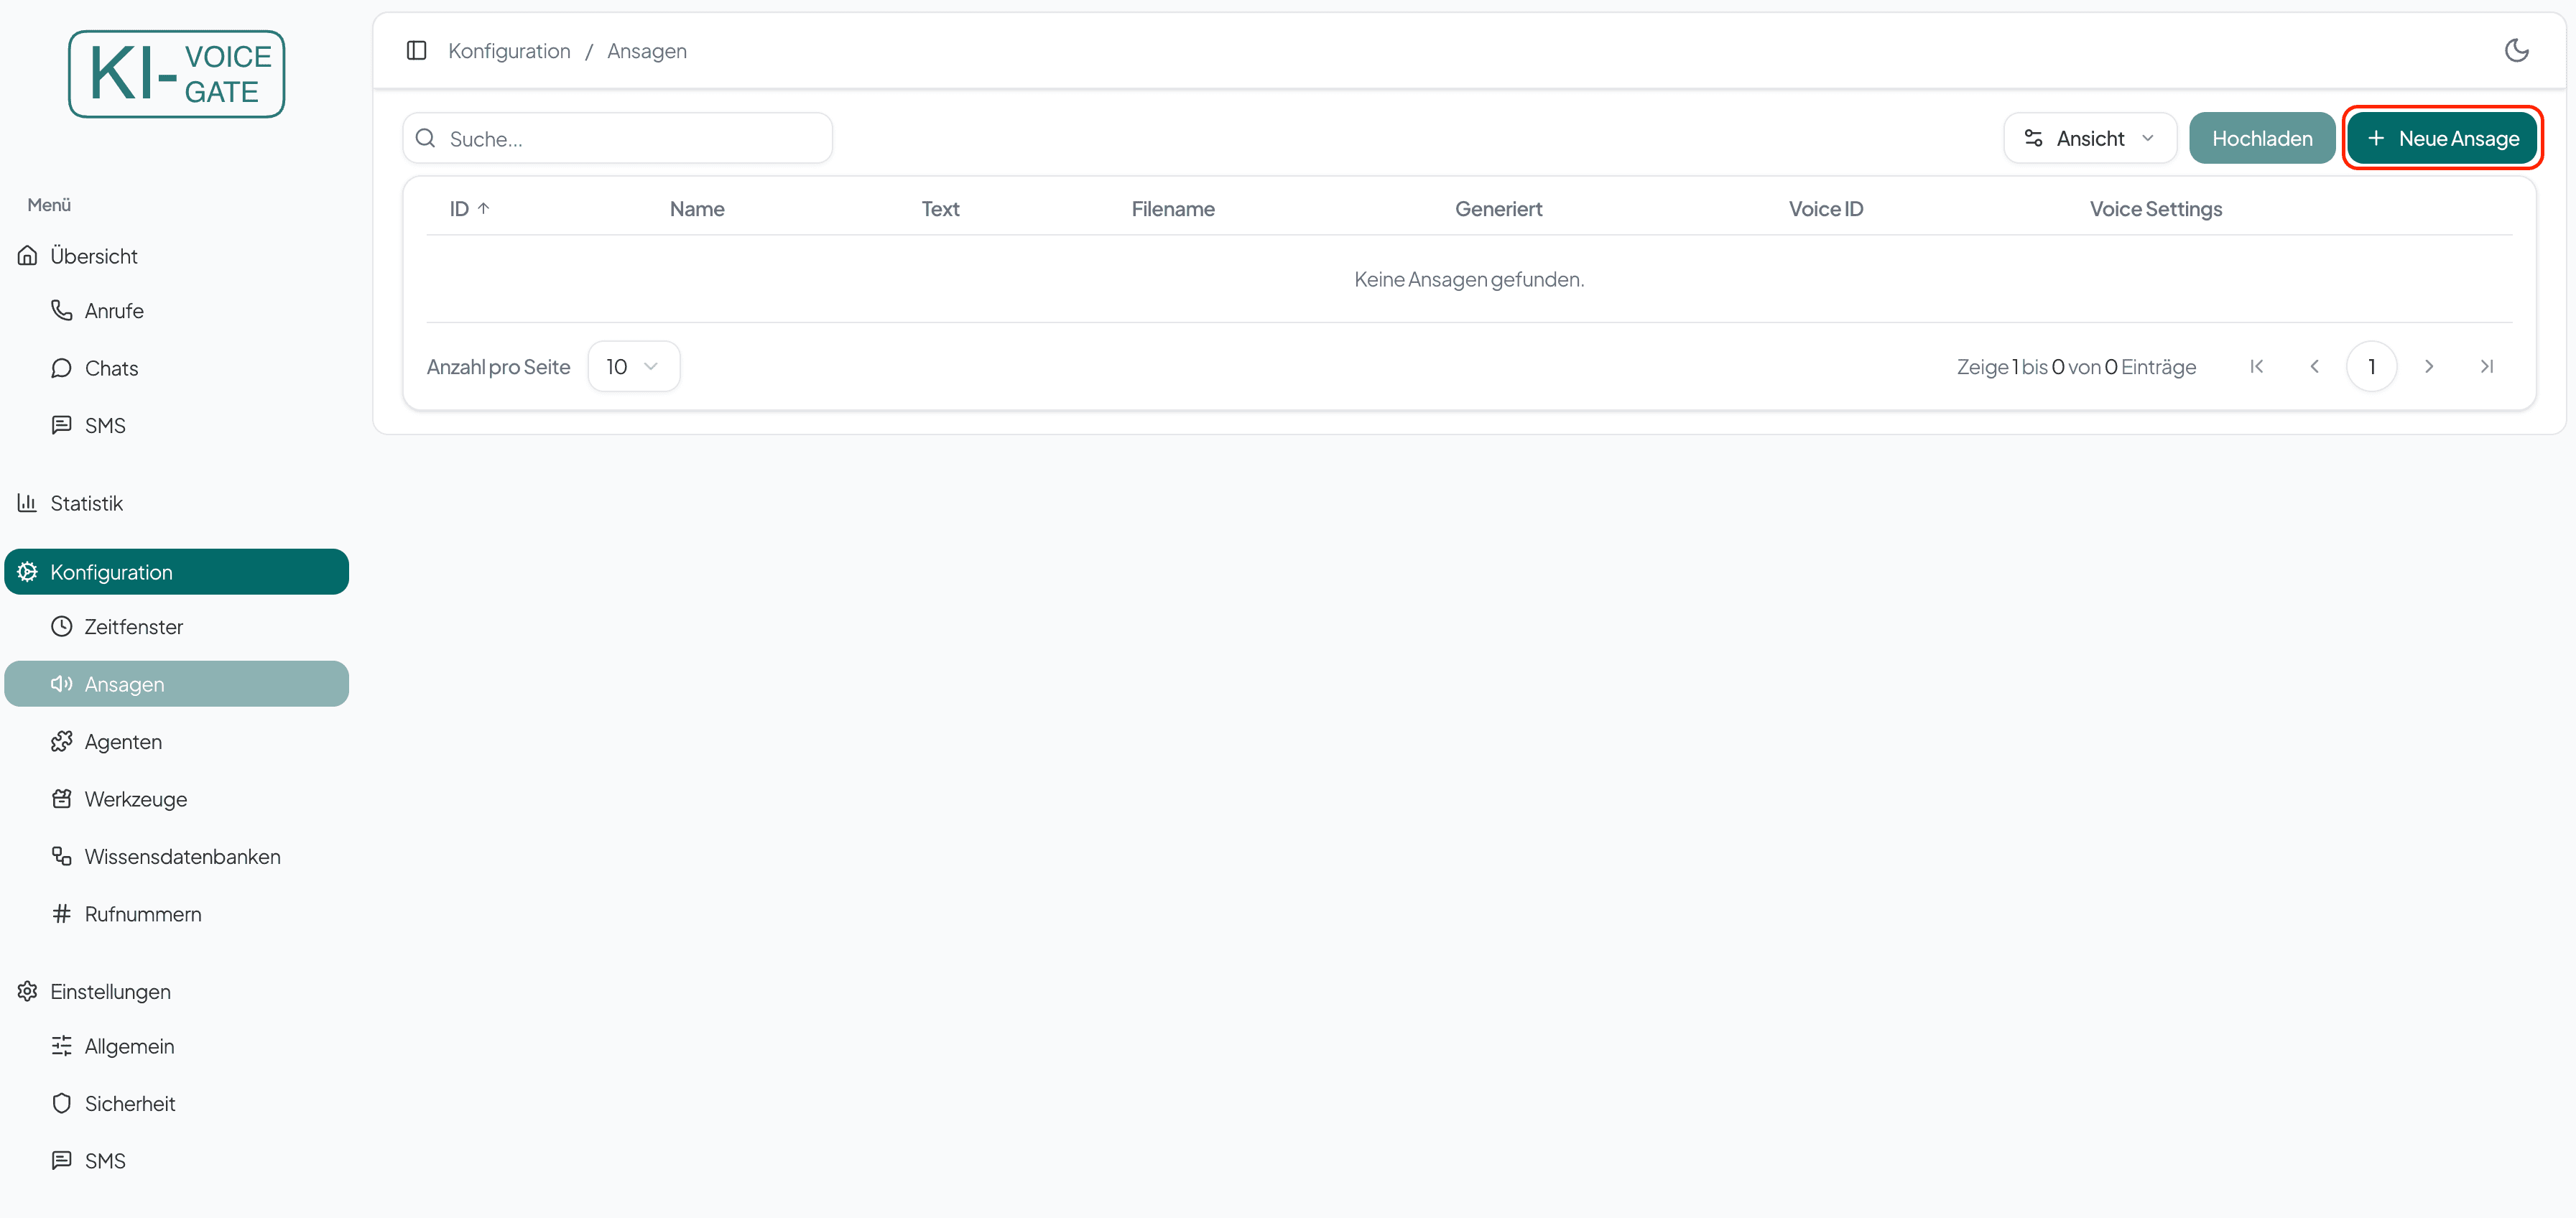Open Chats via its speech bubble icon
The width and height of the screenshot is (2576, 1218).
pyautogui.click(x=62, y=368)
